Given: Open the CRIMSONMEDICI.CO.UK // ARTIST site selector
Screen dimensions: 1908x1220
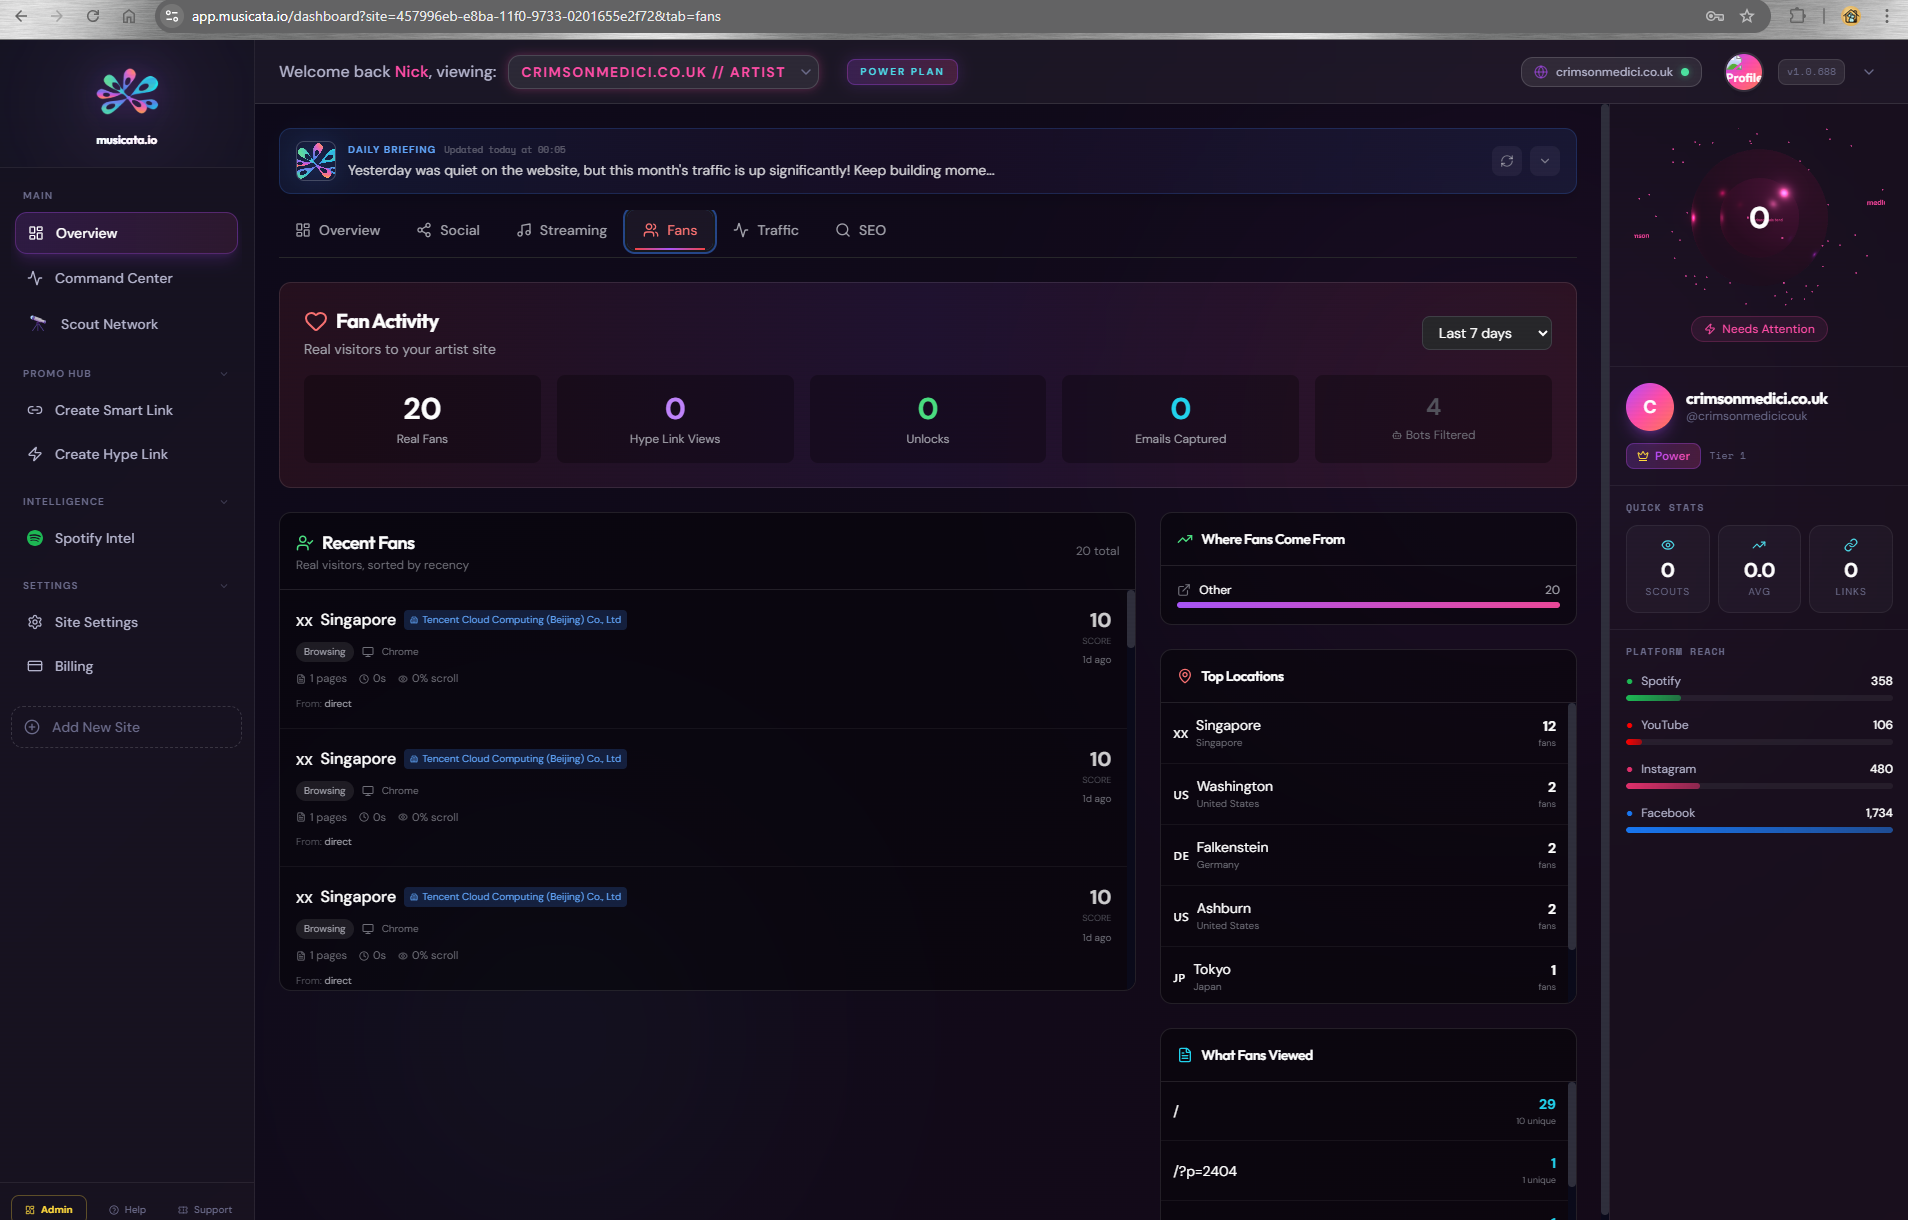Looking at the screenshot, I should (663, 72).
